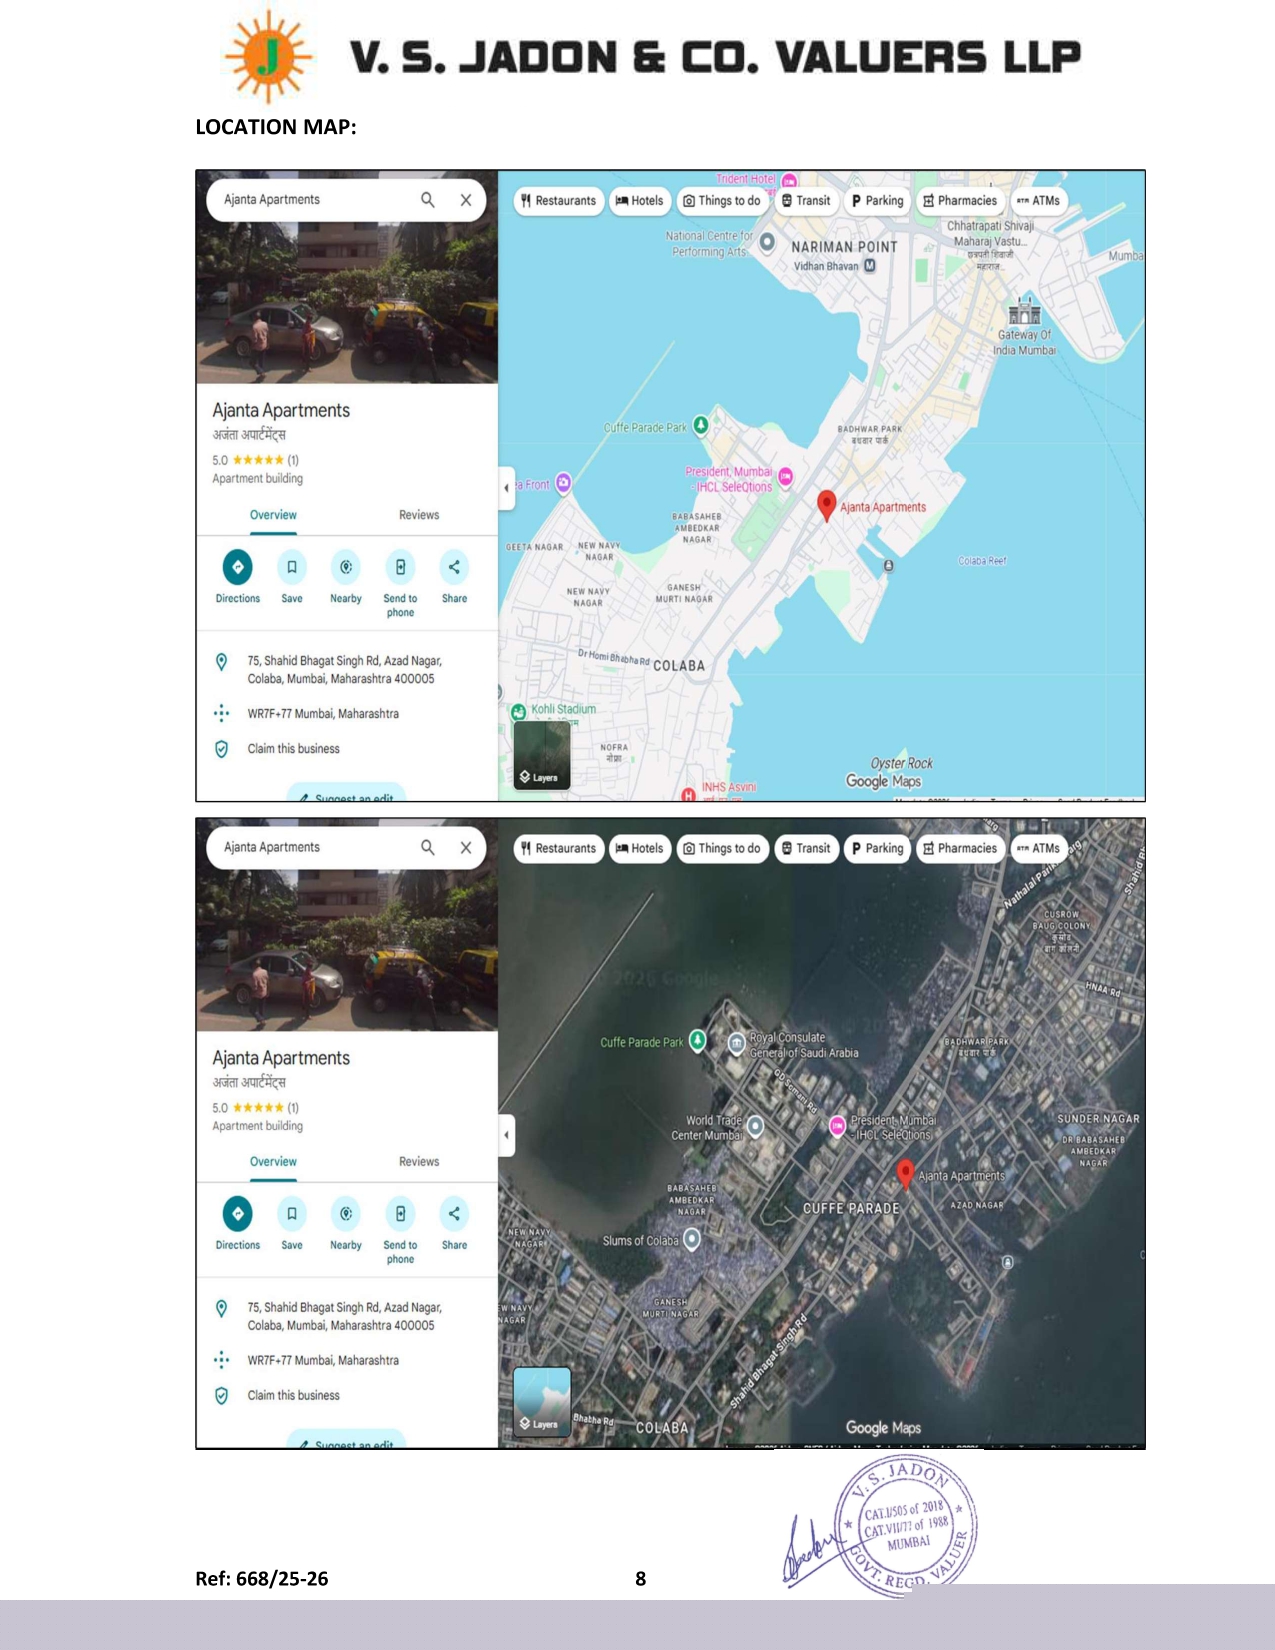This screenshot has height=1650, width=1275.
Task: Click the Directions icon in the satellite map panel
Action: point(237,1214)
